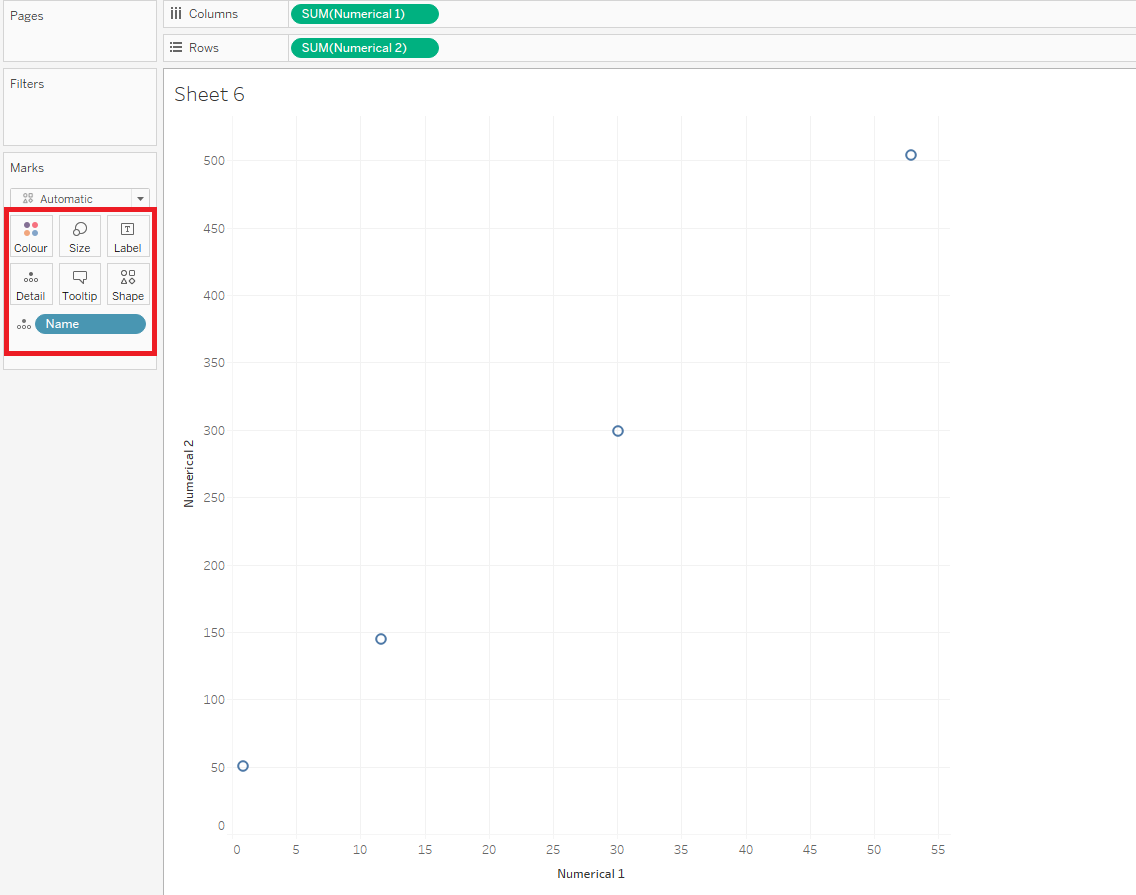
Task: Open the Tooltip marks card
Action: (80, 284)
